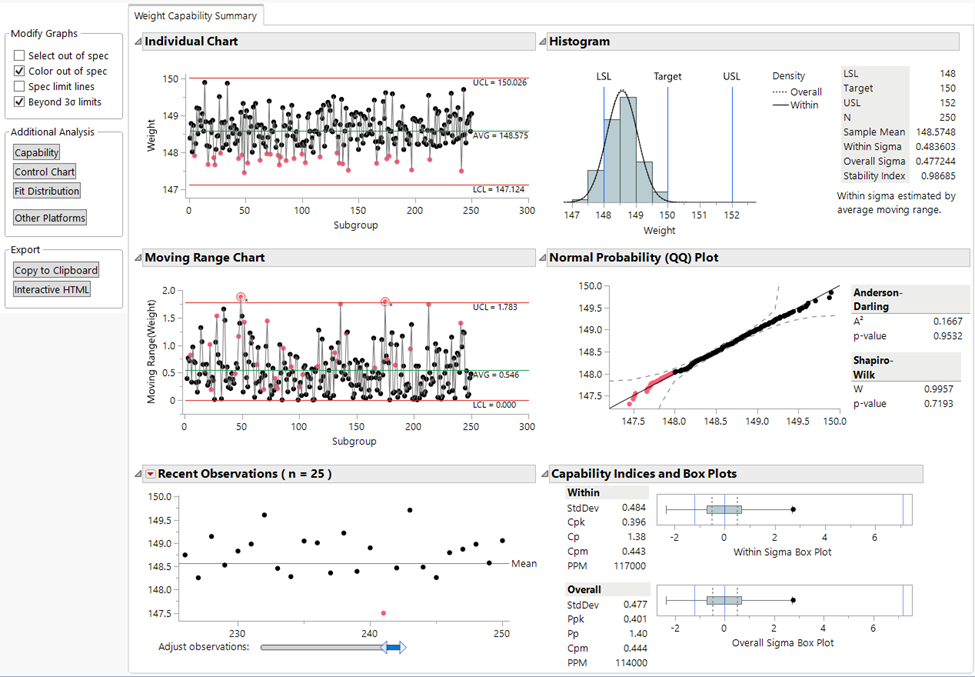Copy the report to clipboard
Viewport: 975px width, 677px height.
pyautogui.click(x=56, y=269)
